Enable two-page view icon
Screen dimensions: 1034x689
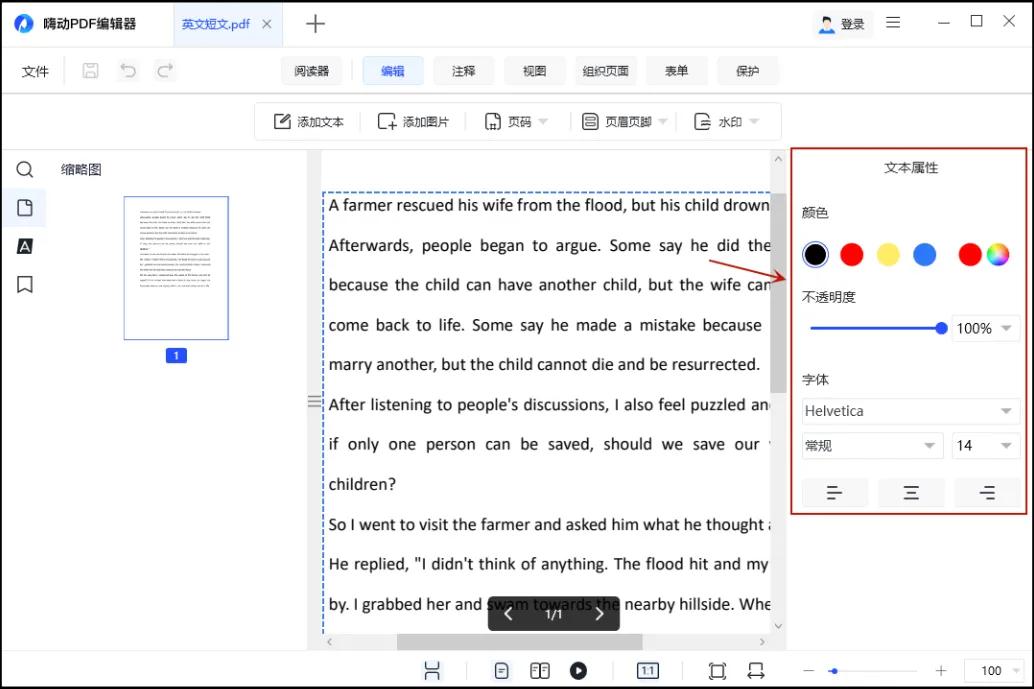coord(540,671)
